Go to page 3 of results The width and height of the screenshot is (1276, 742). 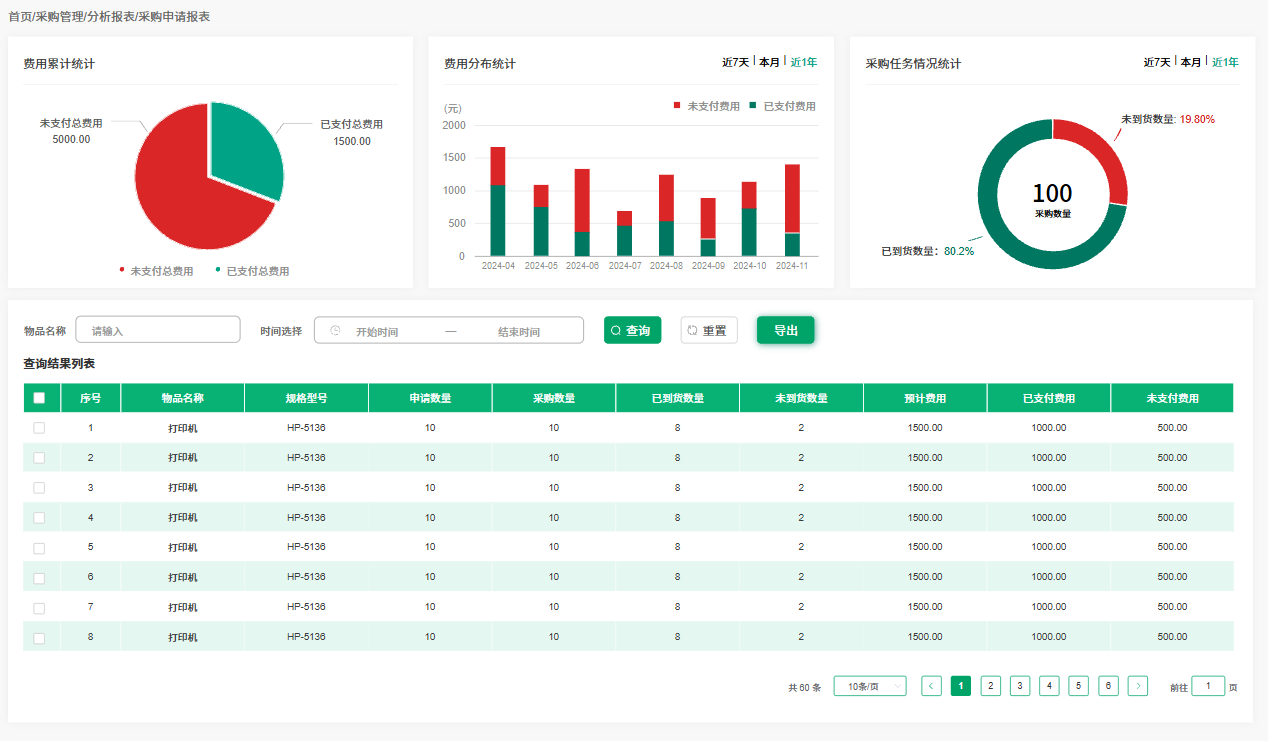(x=1019, y=686)
